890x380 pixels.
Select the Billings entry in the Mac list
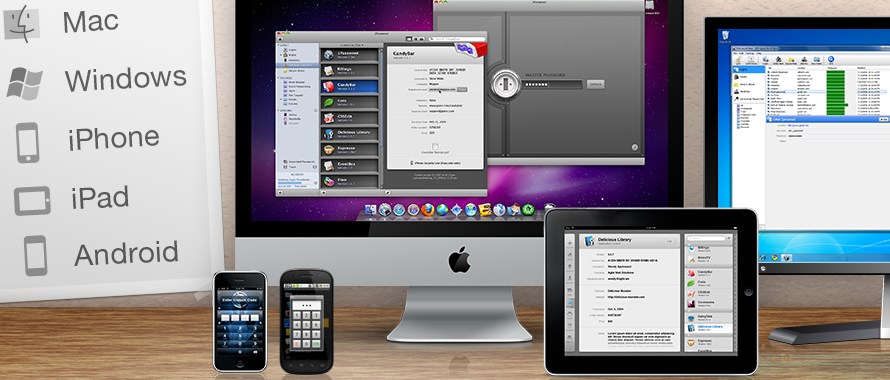[x=349, y=71]
